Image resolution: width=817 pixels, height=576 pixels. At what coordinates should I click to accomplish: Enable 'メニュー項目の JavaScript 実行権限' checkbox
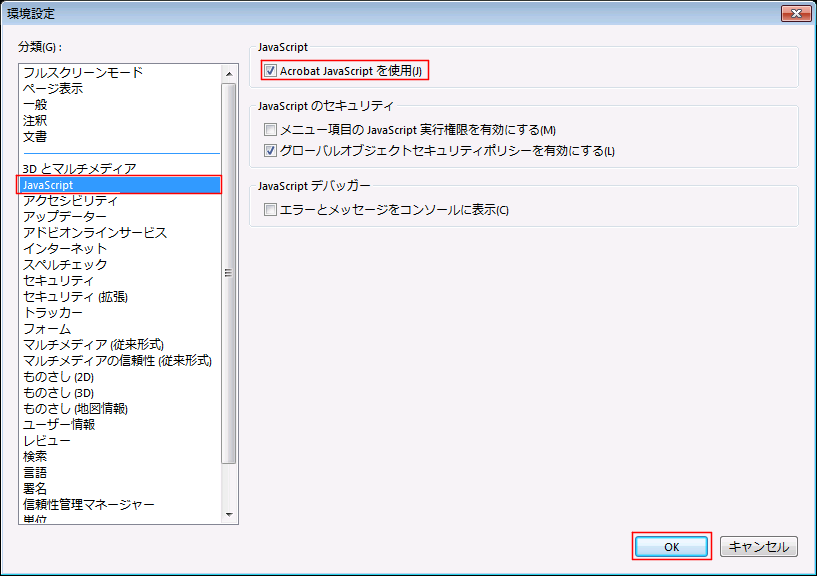point(270,130)
